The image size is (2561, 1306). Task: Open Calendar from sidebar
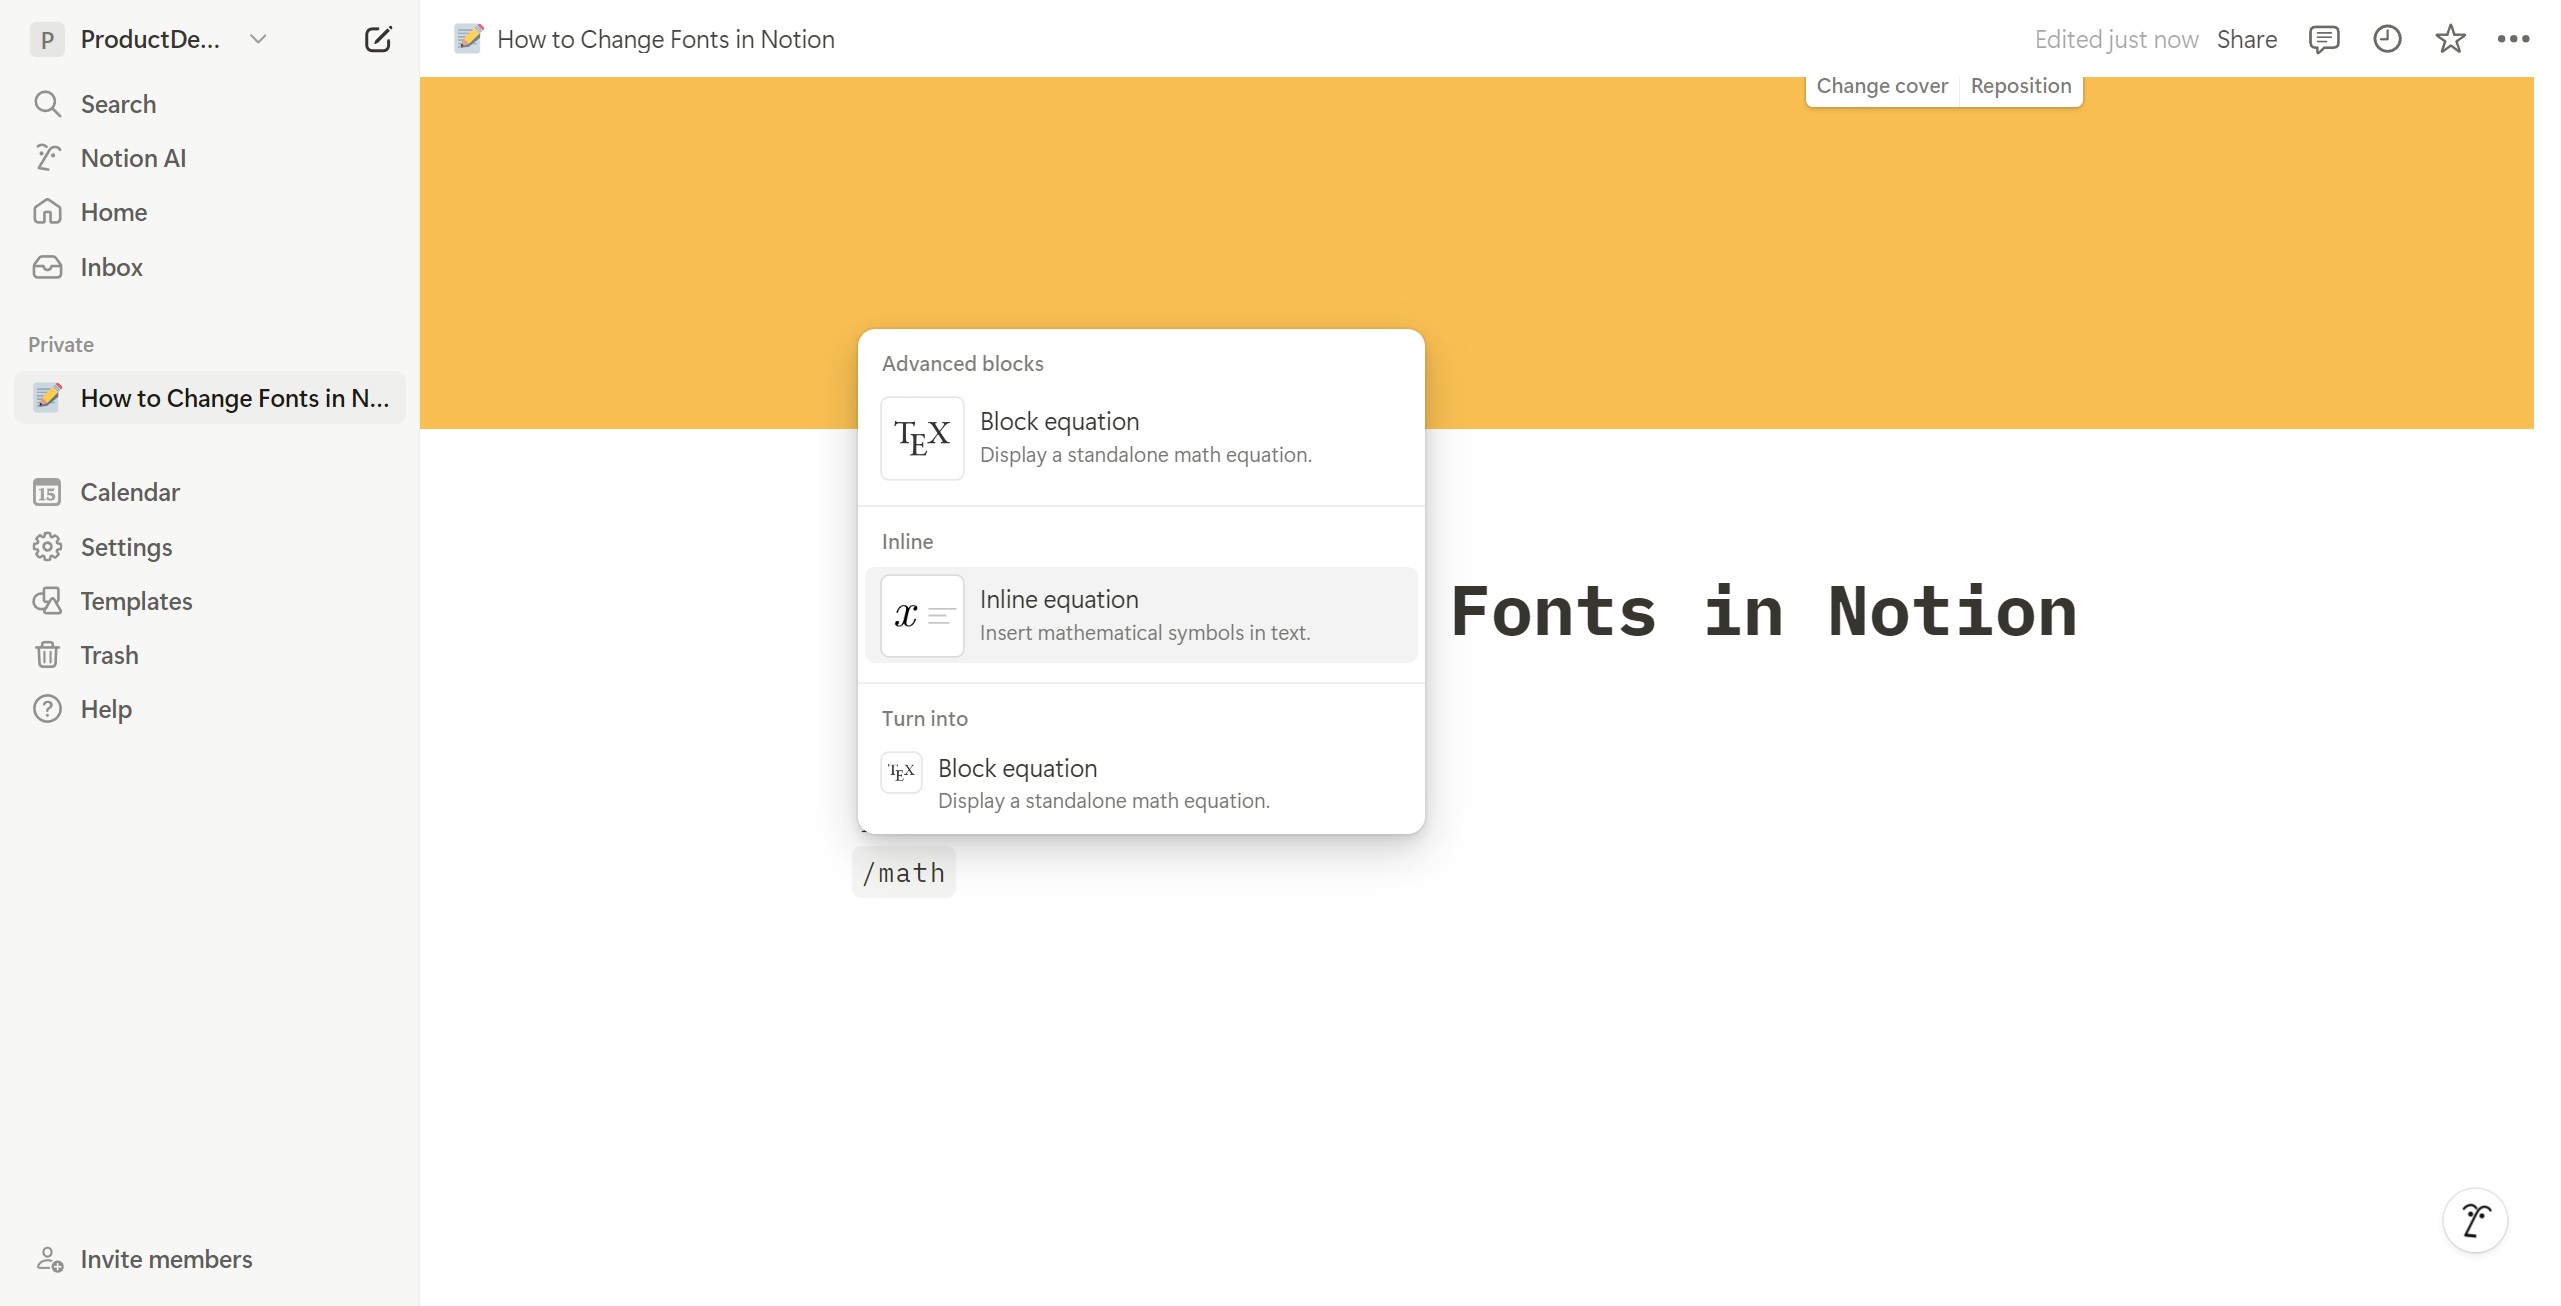click(x=209, y=492)
